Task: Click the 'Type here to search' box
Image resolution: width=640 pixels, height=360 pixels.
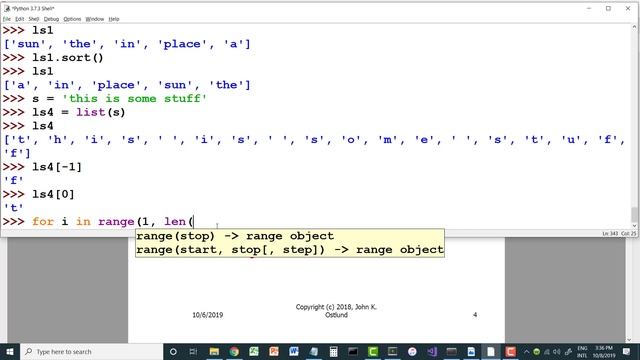Action: [91, 351]
